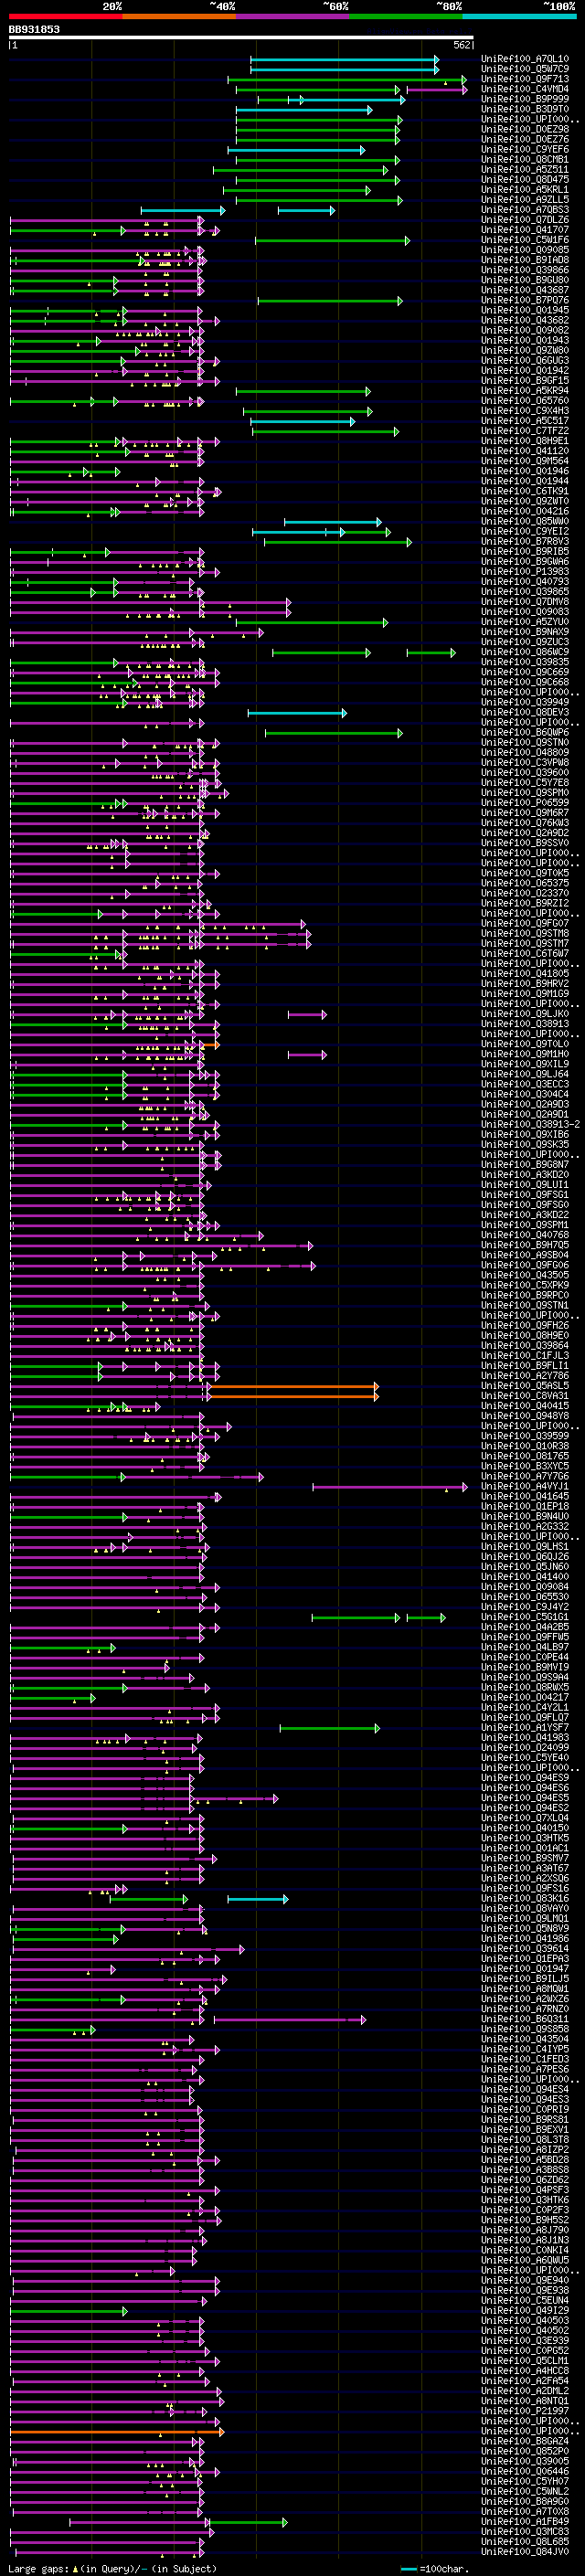Screen dimensions: 585x2576
Task: Select the UniRef100_Q41707 label
Action: (x=525, y=230)
